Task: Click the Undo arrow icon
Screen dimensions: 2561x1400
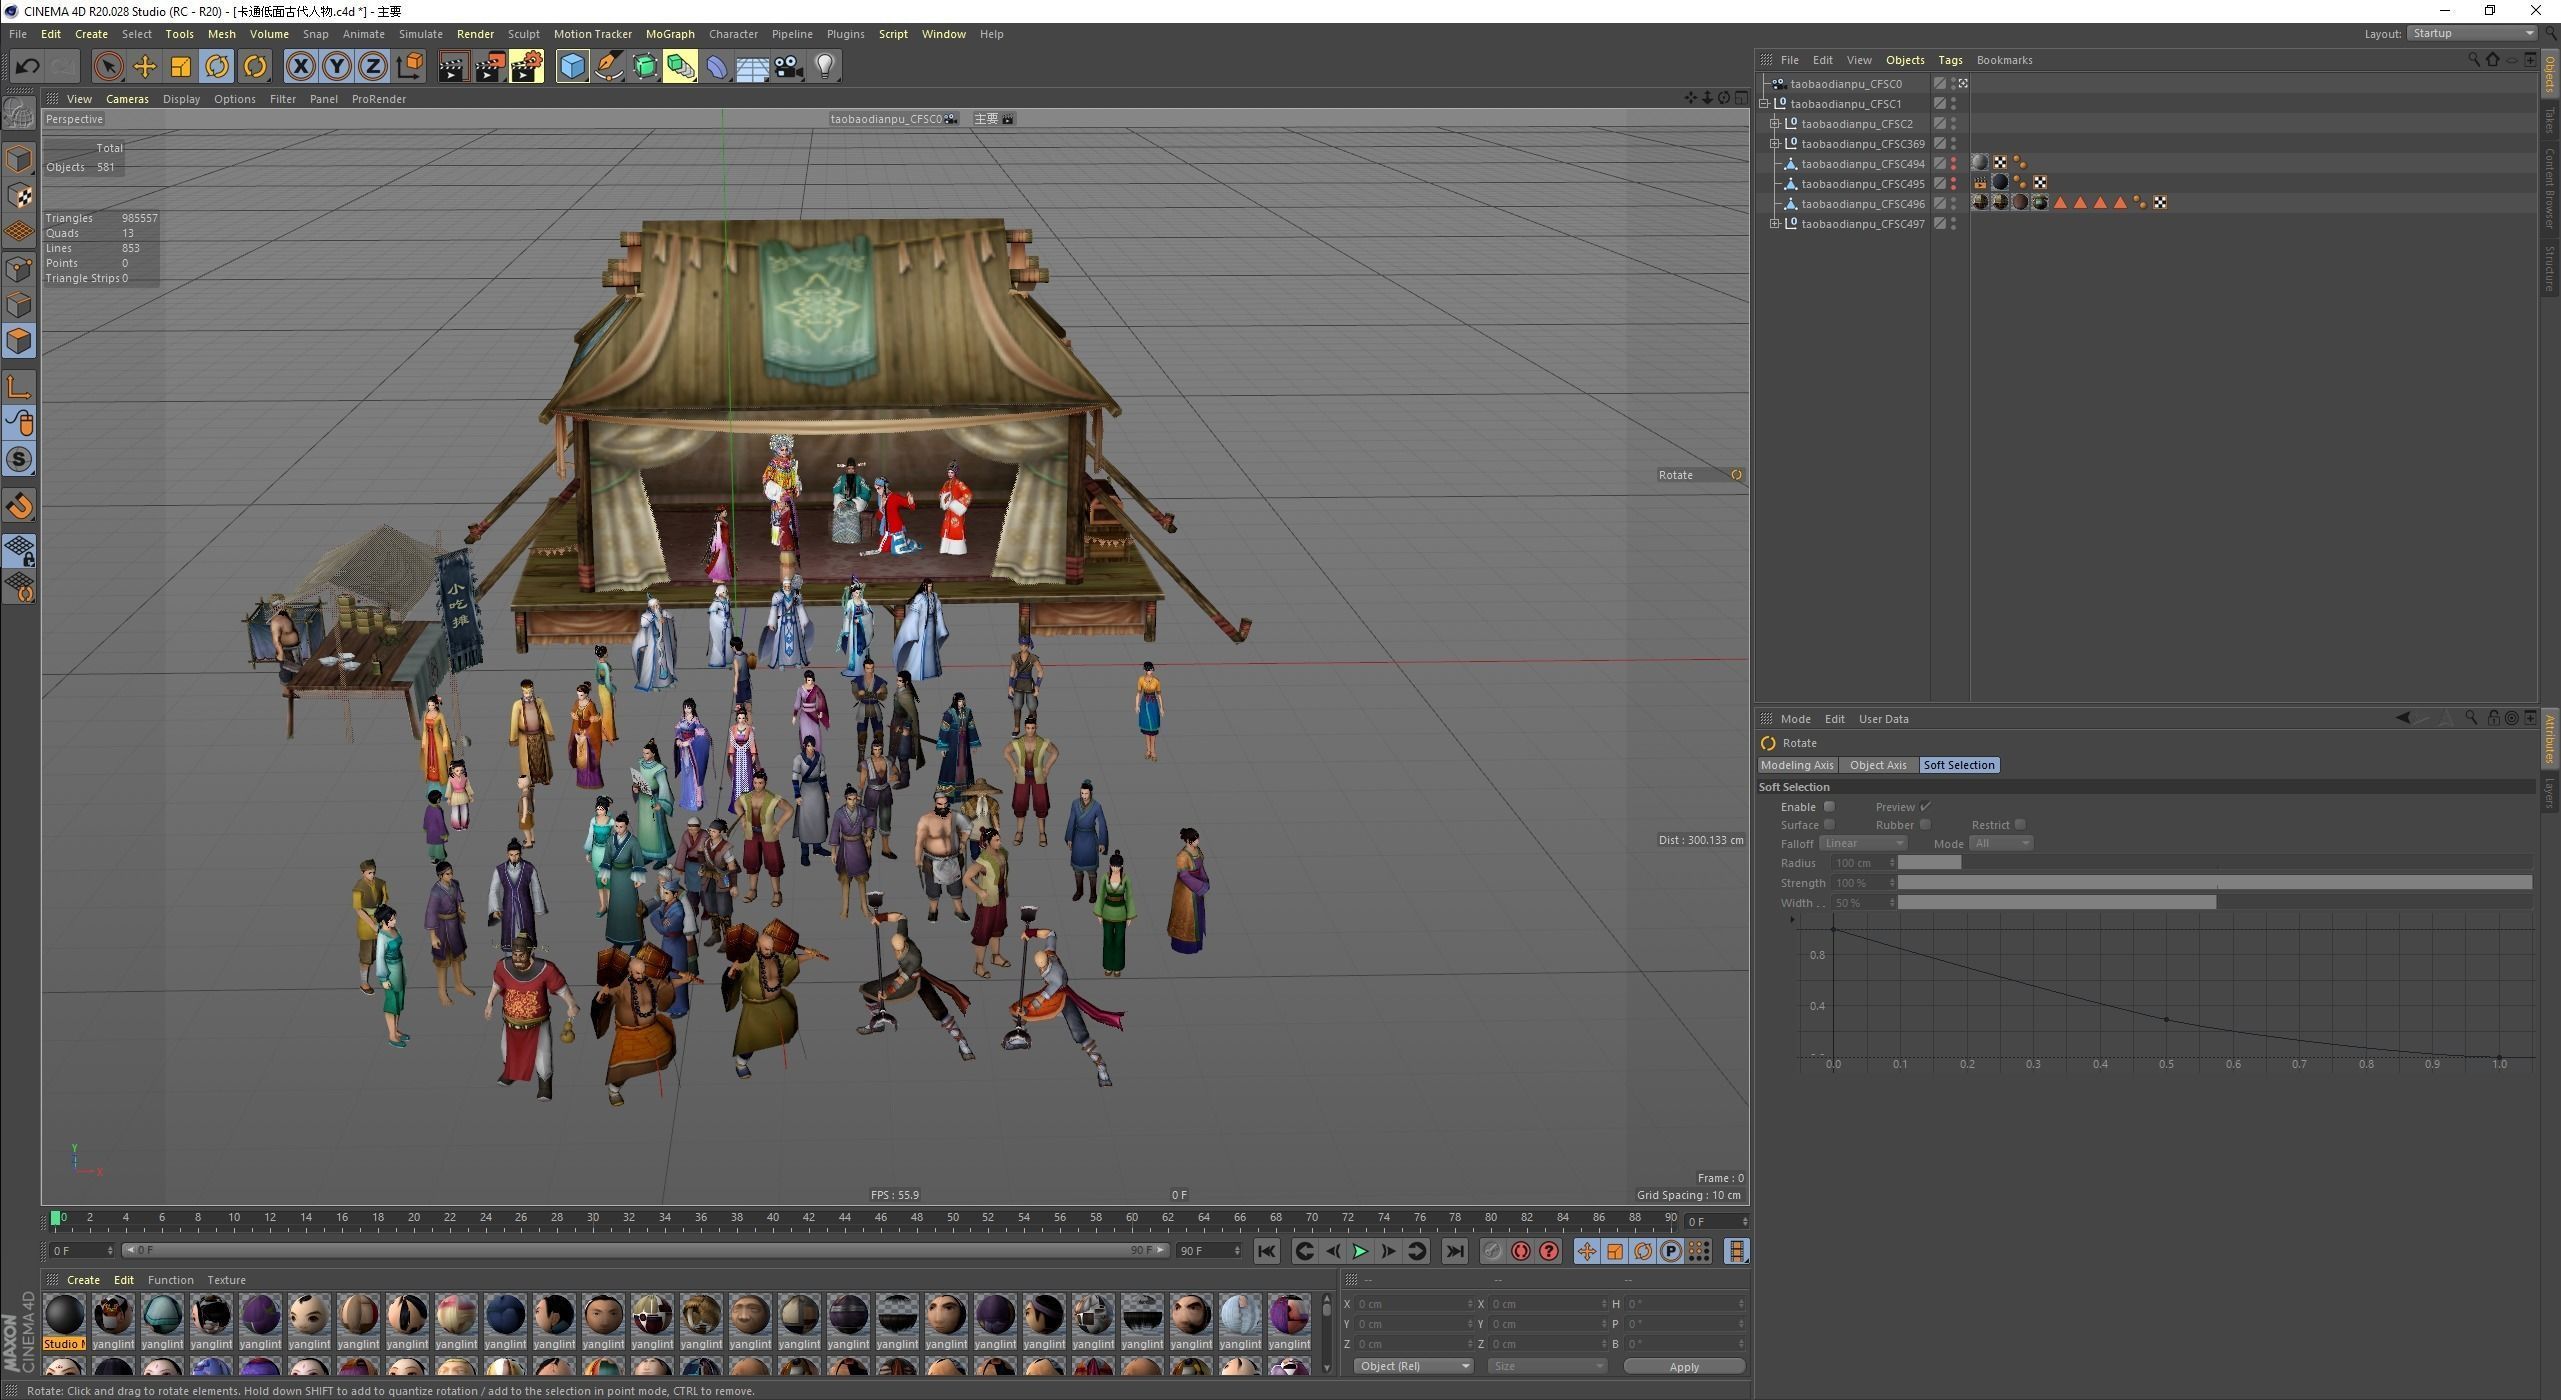Action: pos(27,67)
